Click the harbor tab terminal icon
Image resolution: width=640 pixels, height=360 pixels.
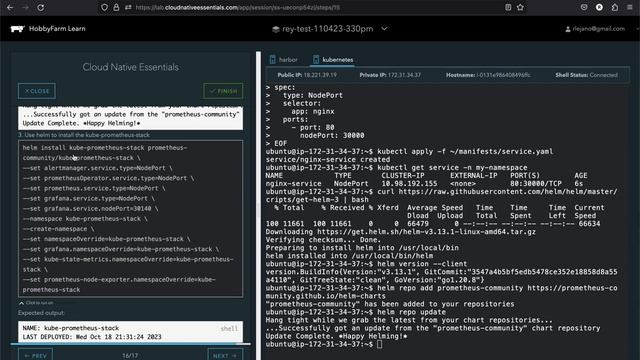(273, 60)
